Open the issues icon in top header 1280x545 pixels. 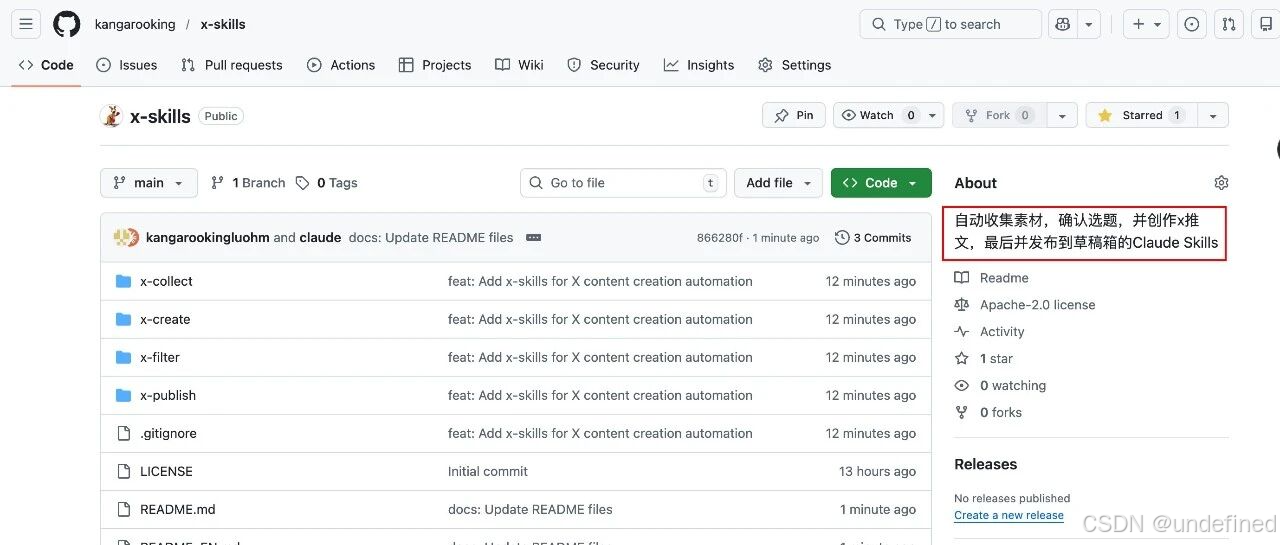(x=1191, y=24)
